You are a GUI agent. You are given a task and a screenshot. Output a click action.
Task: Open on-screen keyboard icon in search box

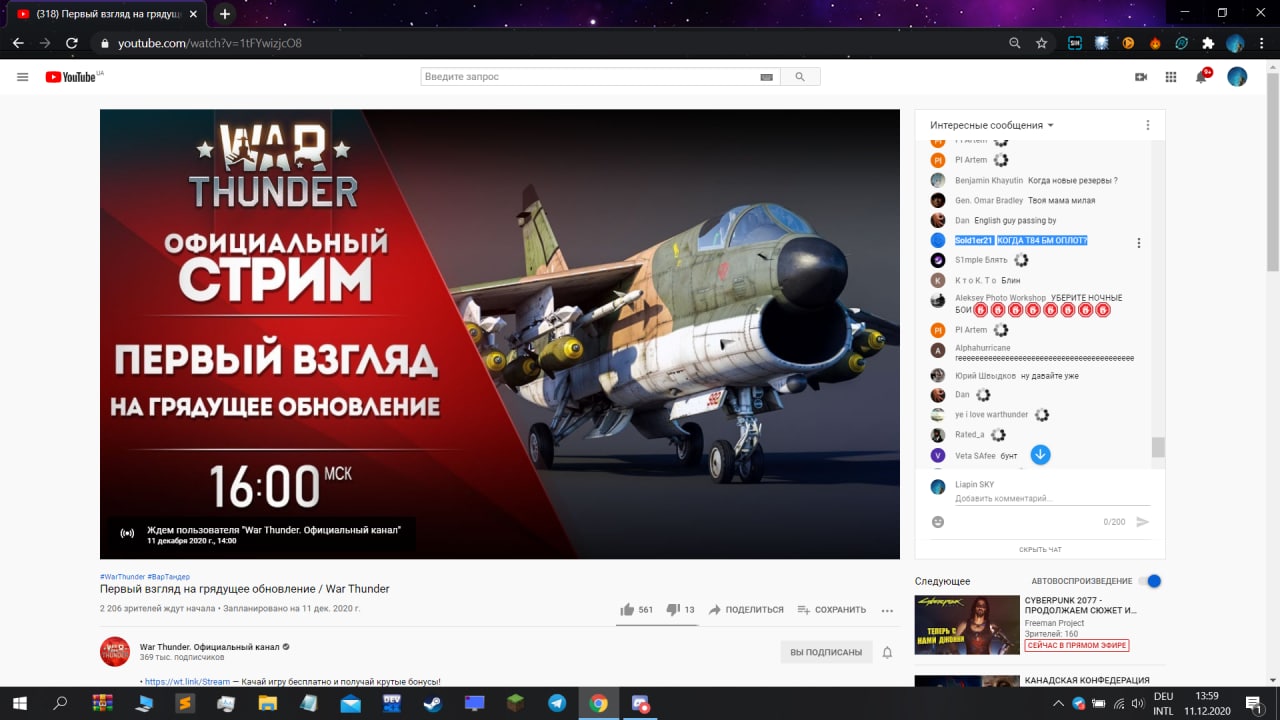point(767,77)
